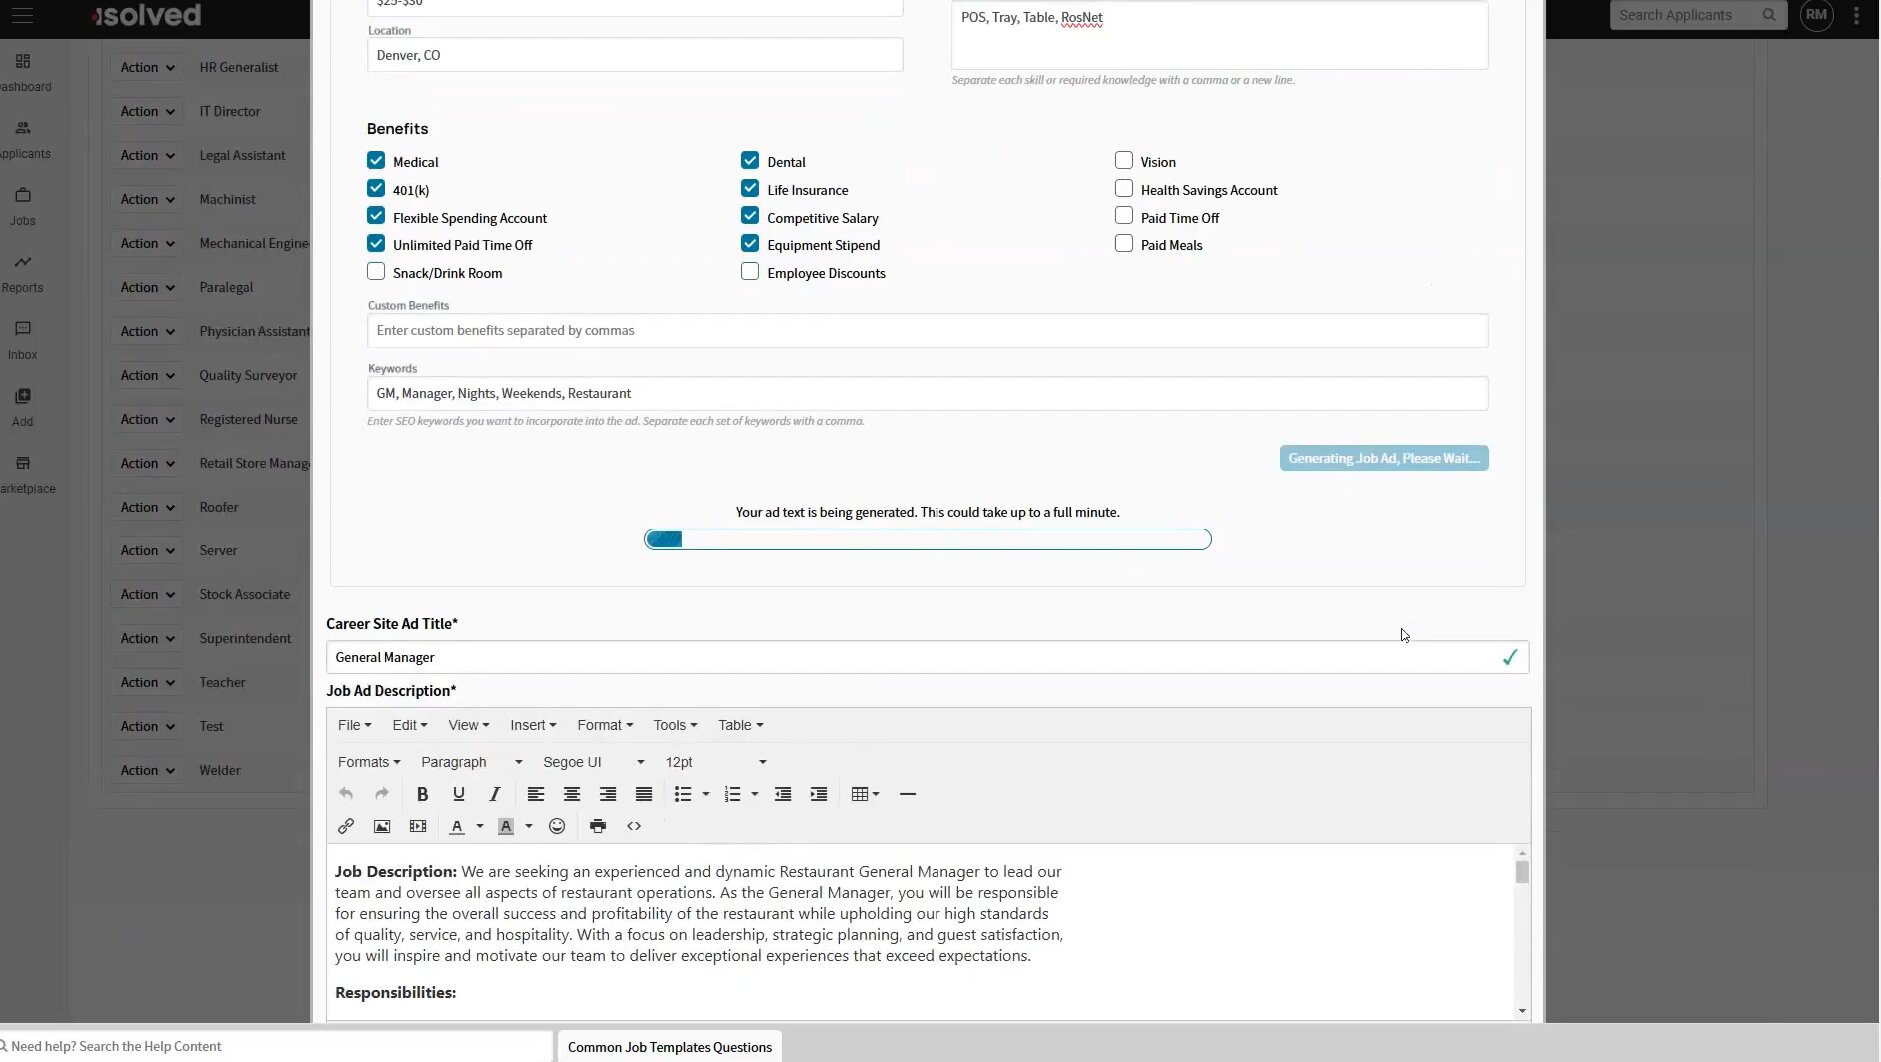Click the Custom Benefits input field

pos(927,331)
